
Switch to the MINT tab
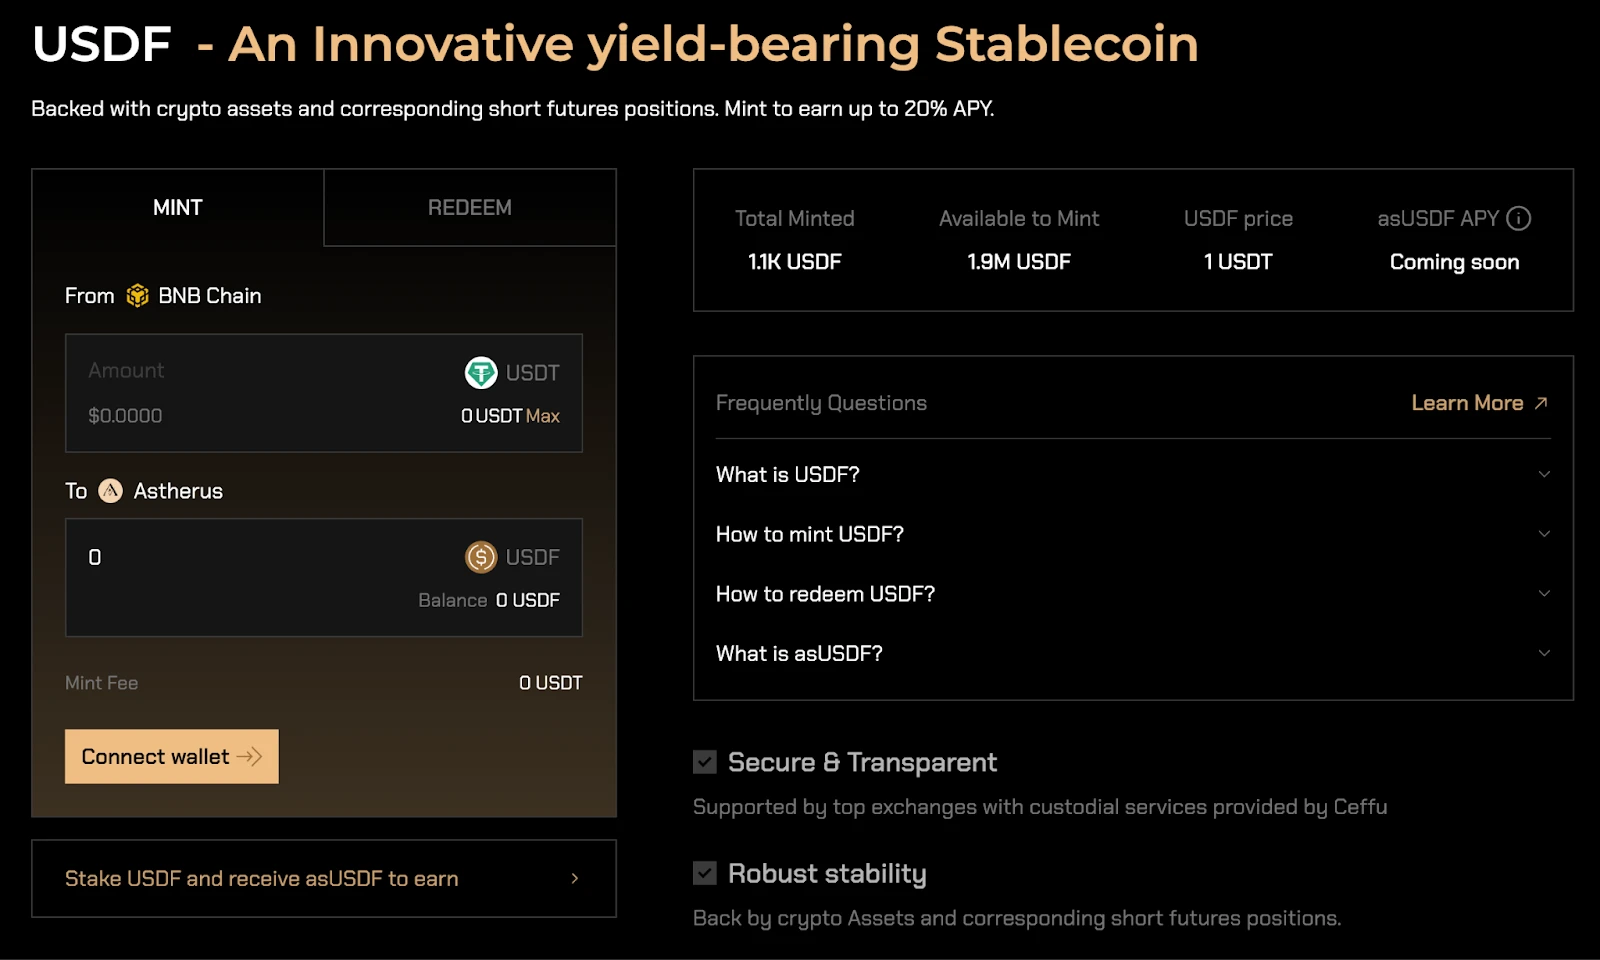pyautogui.click(x=178, y=208)
